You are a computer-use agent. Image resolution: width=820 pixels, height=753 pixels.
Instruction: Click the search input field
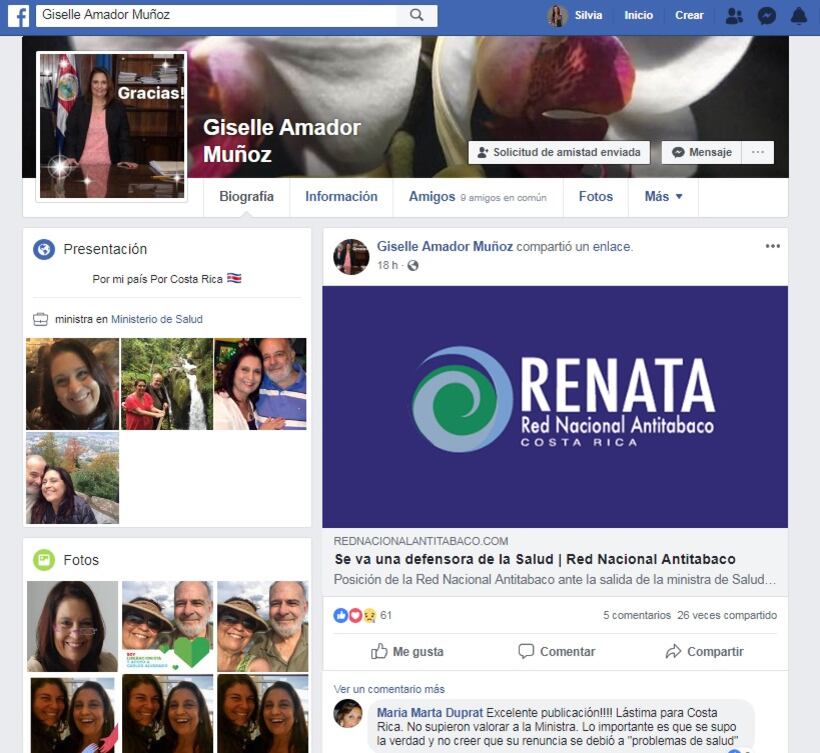215,15
